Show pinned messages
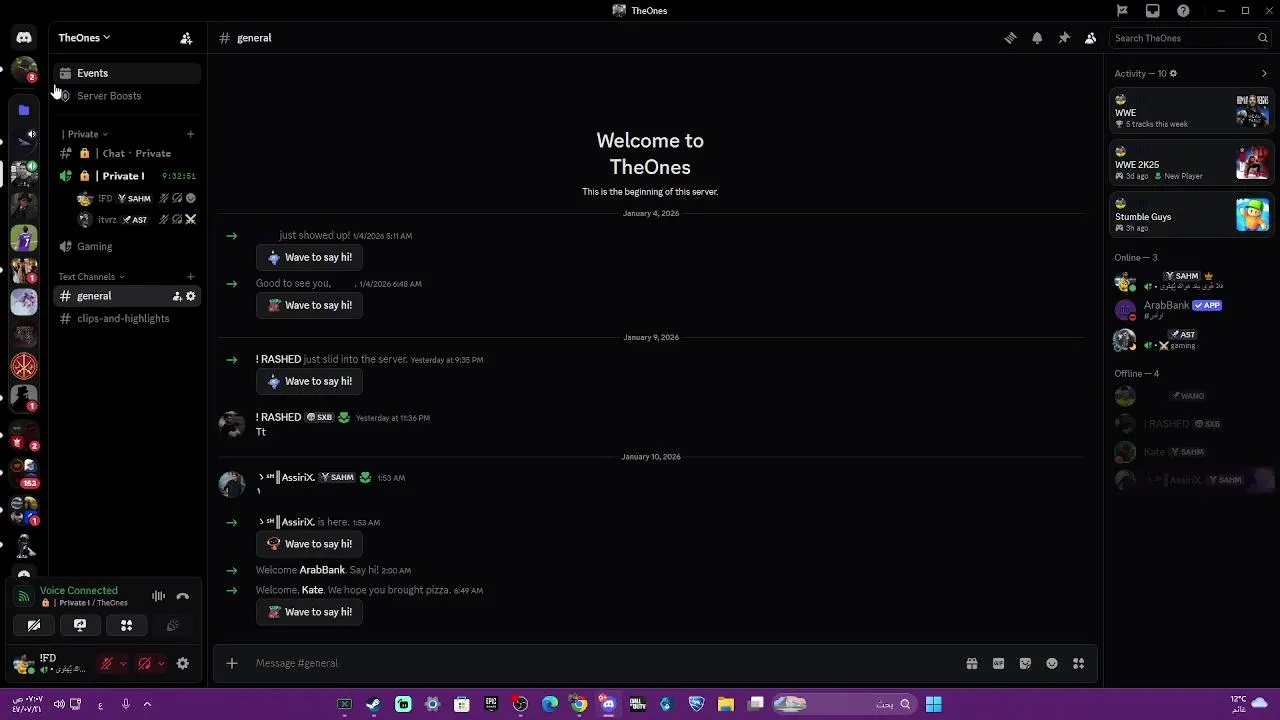1280x720 pixels. [1064, 38]
